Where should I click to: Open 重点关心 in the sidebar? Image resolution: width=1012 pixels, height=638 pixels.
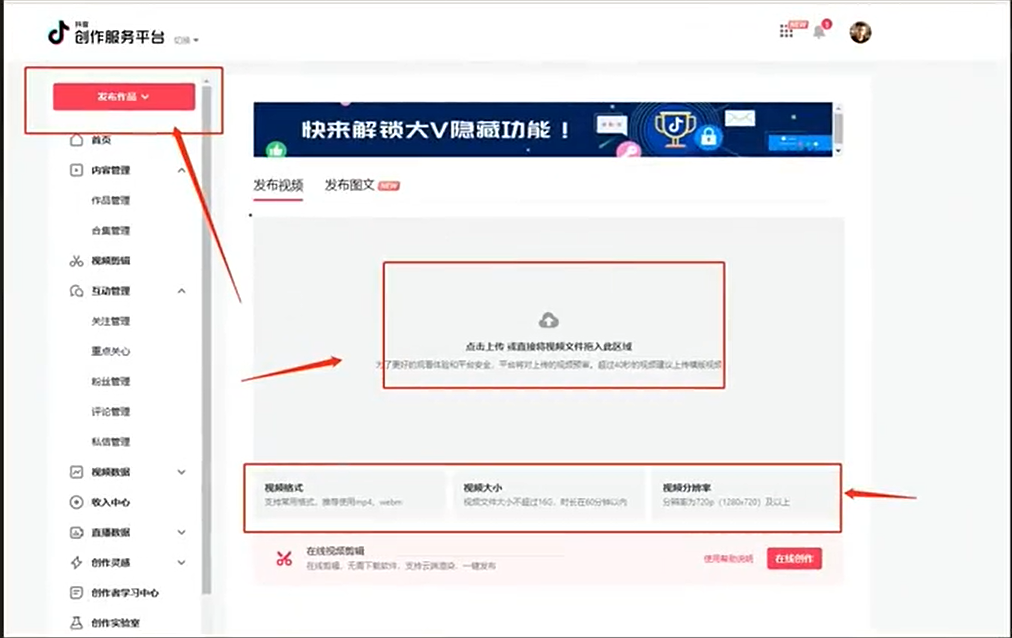[110, 352]
